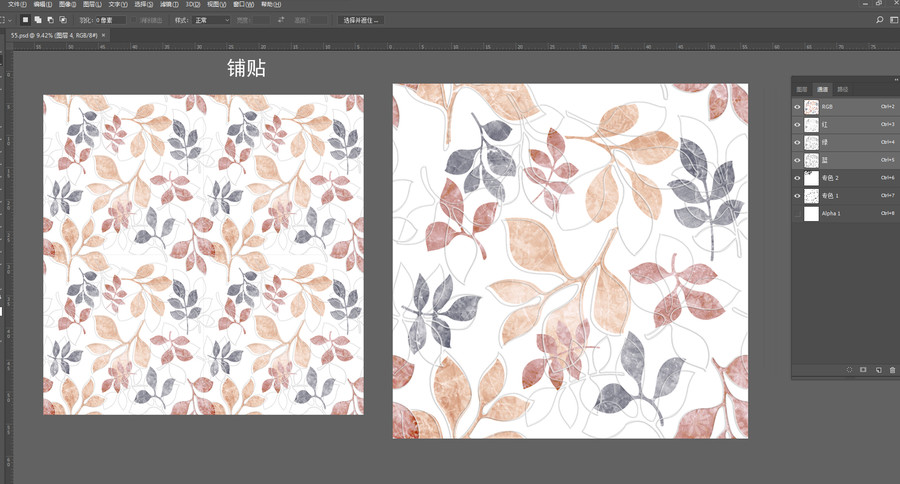Open the 文字 menu
The width and height of the screenshot is (900, 484).
pyautogui.click(x=118, y=4)
